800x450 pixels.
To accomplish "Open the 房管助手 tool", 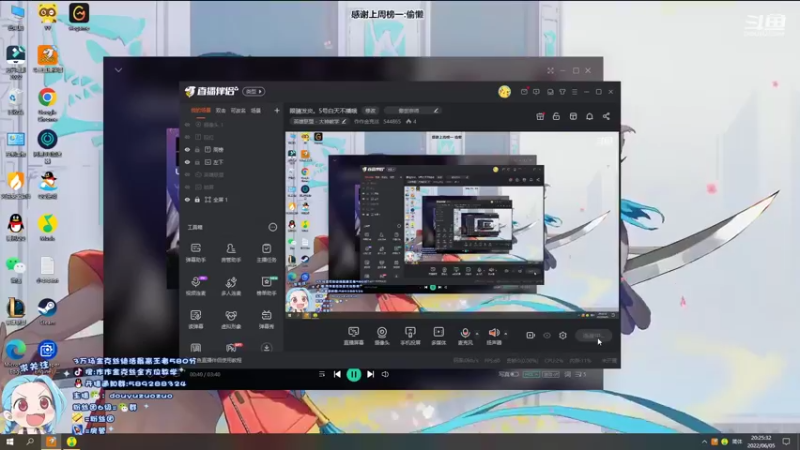I will [x=231, y=253].
